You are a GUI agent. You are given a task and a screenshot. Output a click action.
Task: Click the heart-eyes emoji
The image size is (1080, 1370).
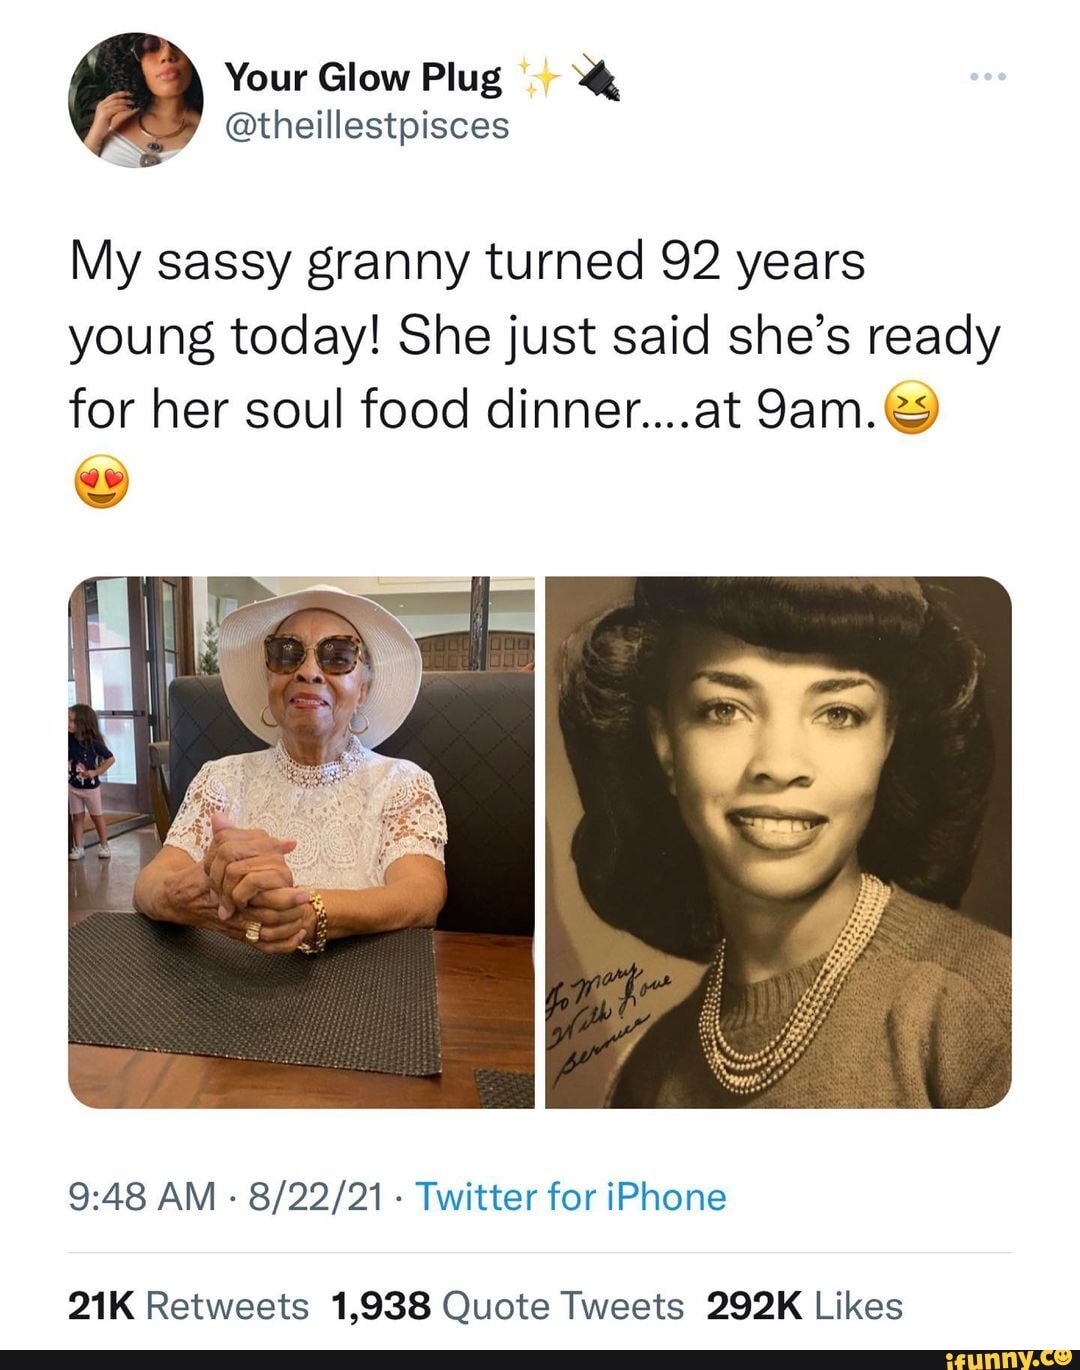point(101,481)
